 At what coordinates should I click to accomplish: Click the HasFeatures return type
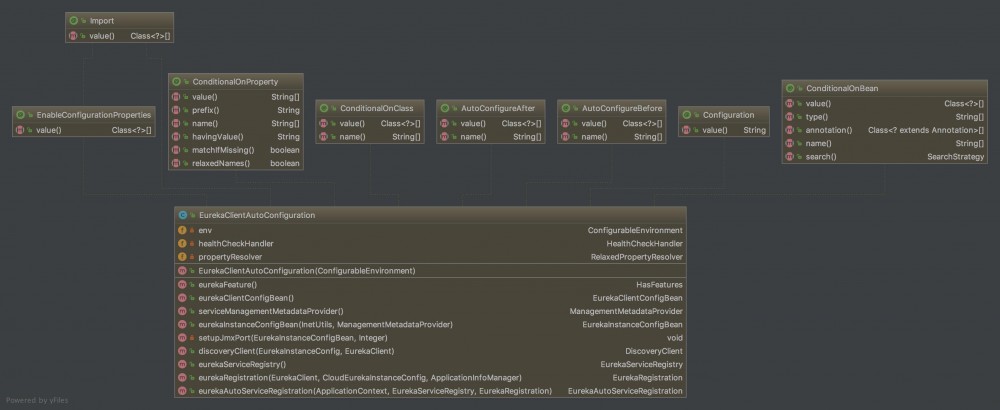(x=659, y=284)
